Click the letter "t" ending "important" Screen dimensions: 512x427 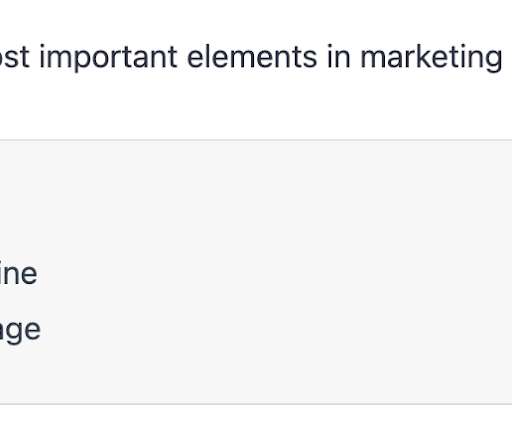pyautogui.click(x=172, y=58)
